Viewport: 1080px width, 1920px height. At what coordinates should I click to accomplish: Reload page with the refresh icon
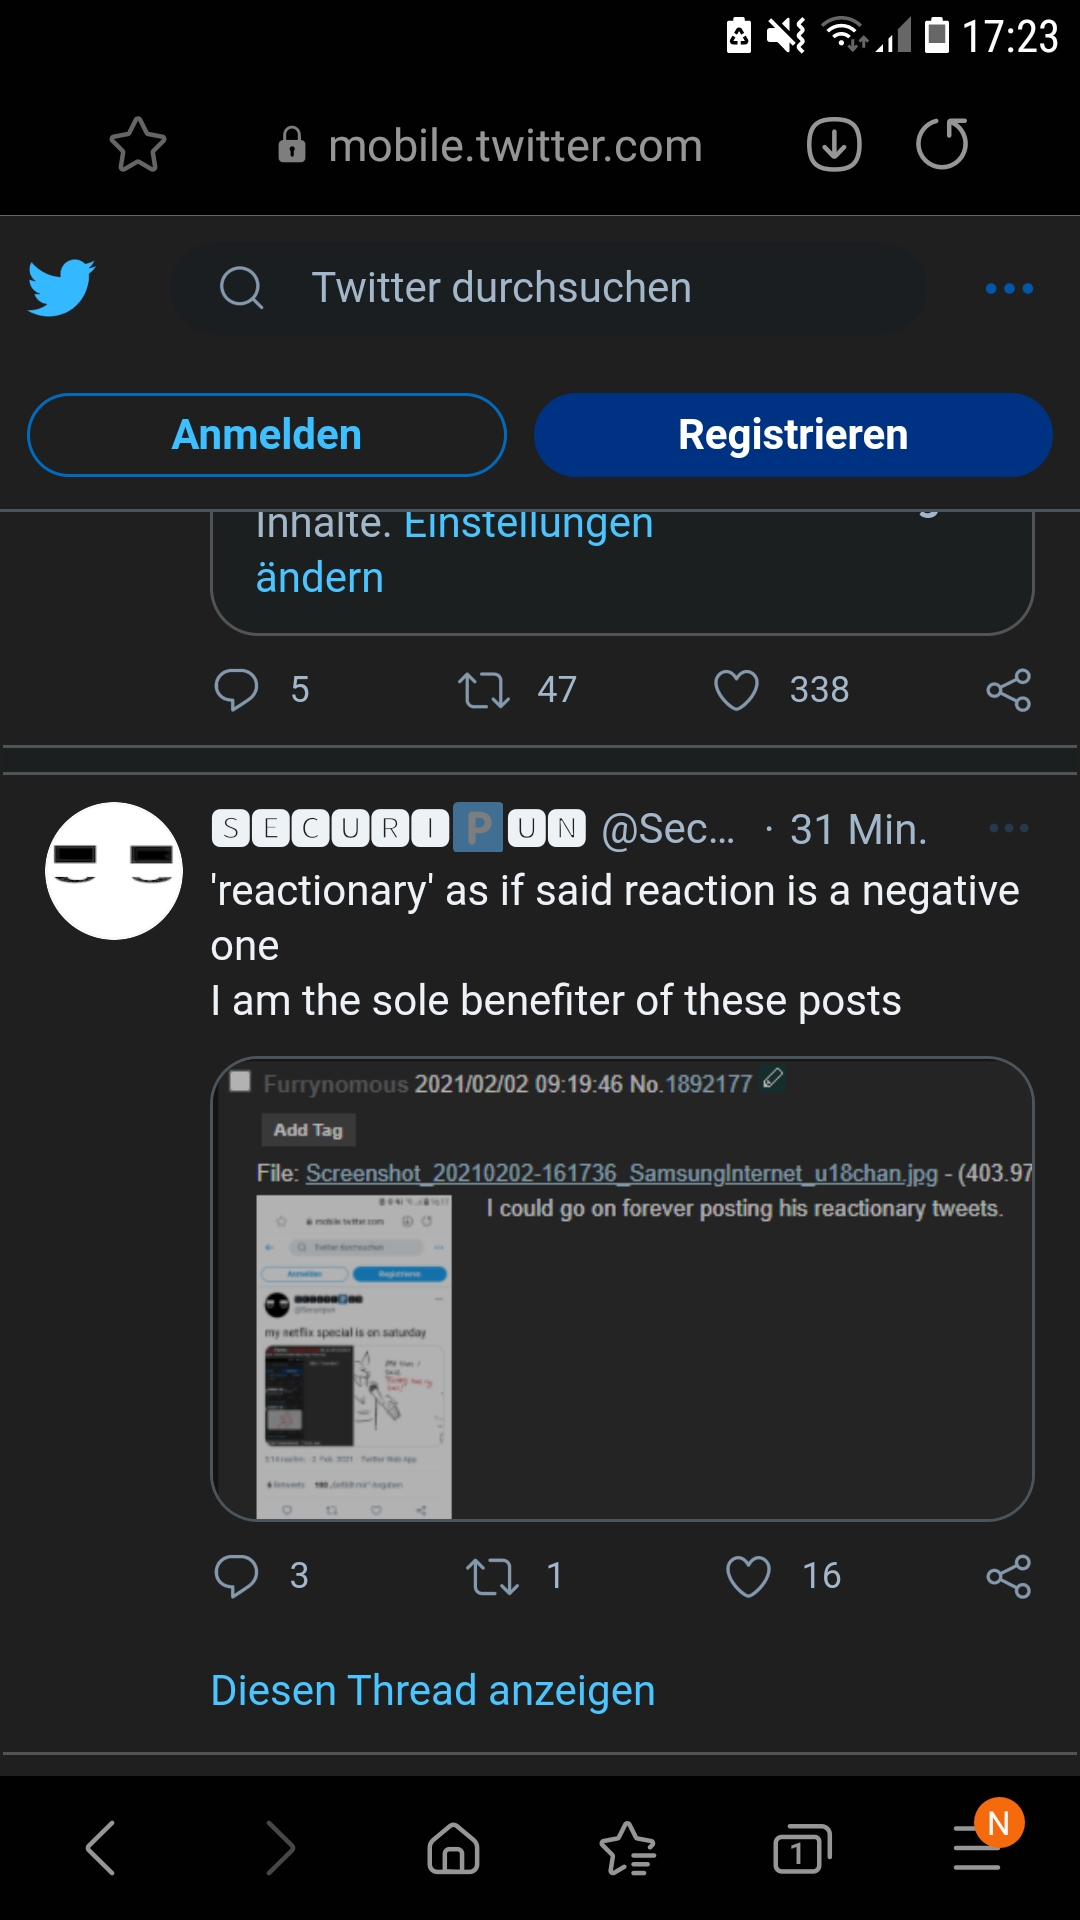(942, 144)
